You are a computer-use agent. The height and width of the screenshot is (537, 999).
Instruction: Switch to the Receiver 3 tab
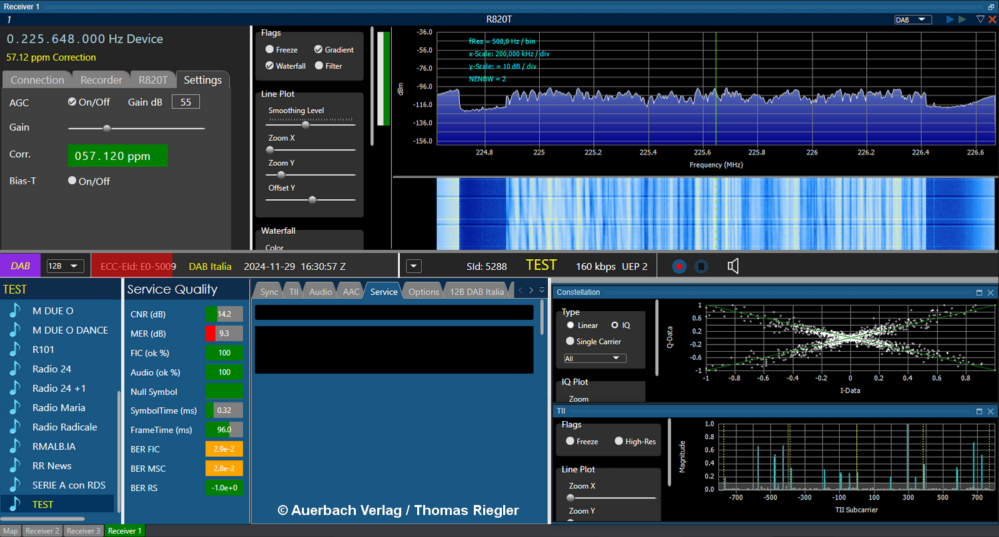(x=83, y=531)
